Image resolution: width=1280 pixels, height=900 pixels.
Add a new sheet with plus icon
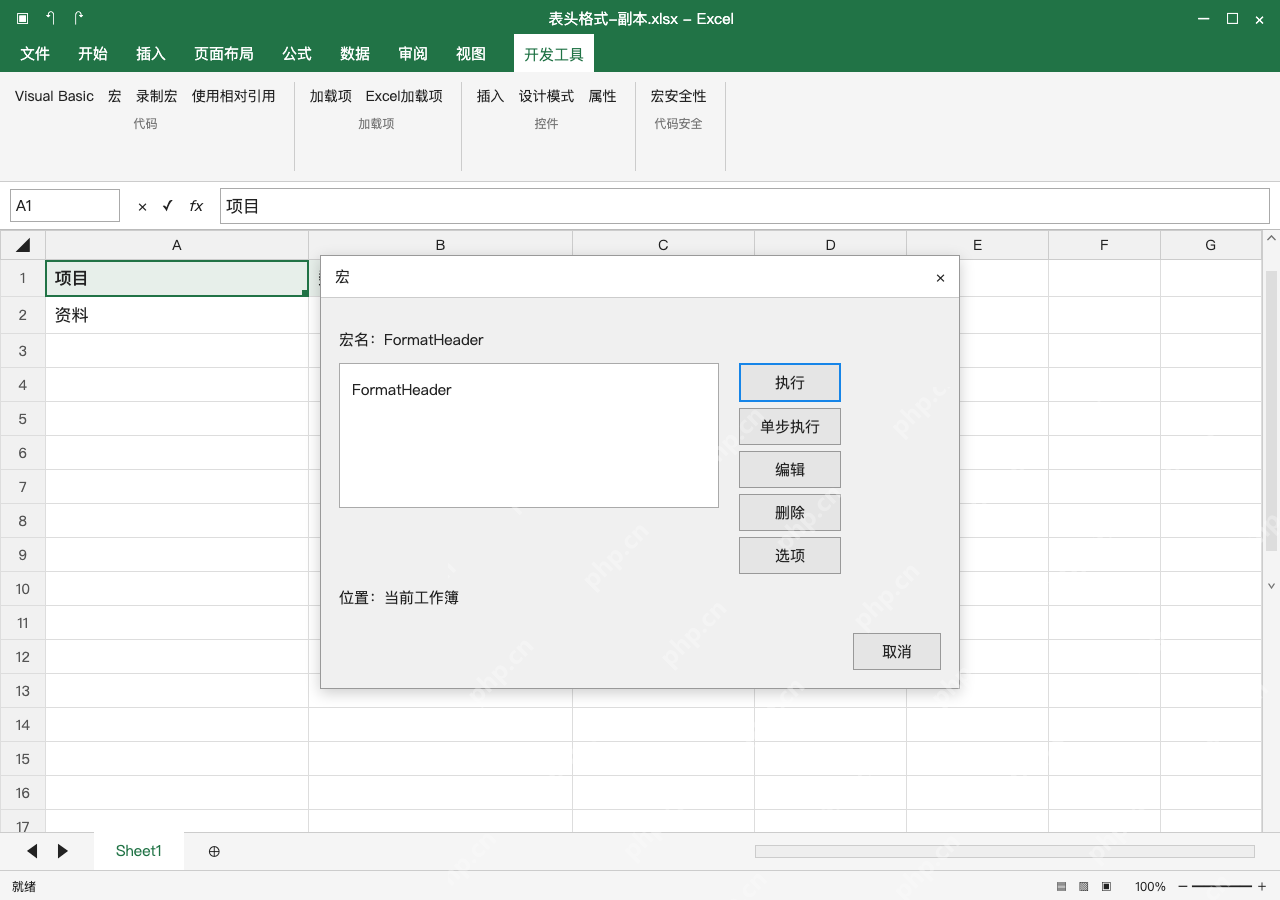click(x=214, y=851)
